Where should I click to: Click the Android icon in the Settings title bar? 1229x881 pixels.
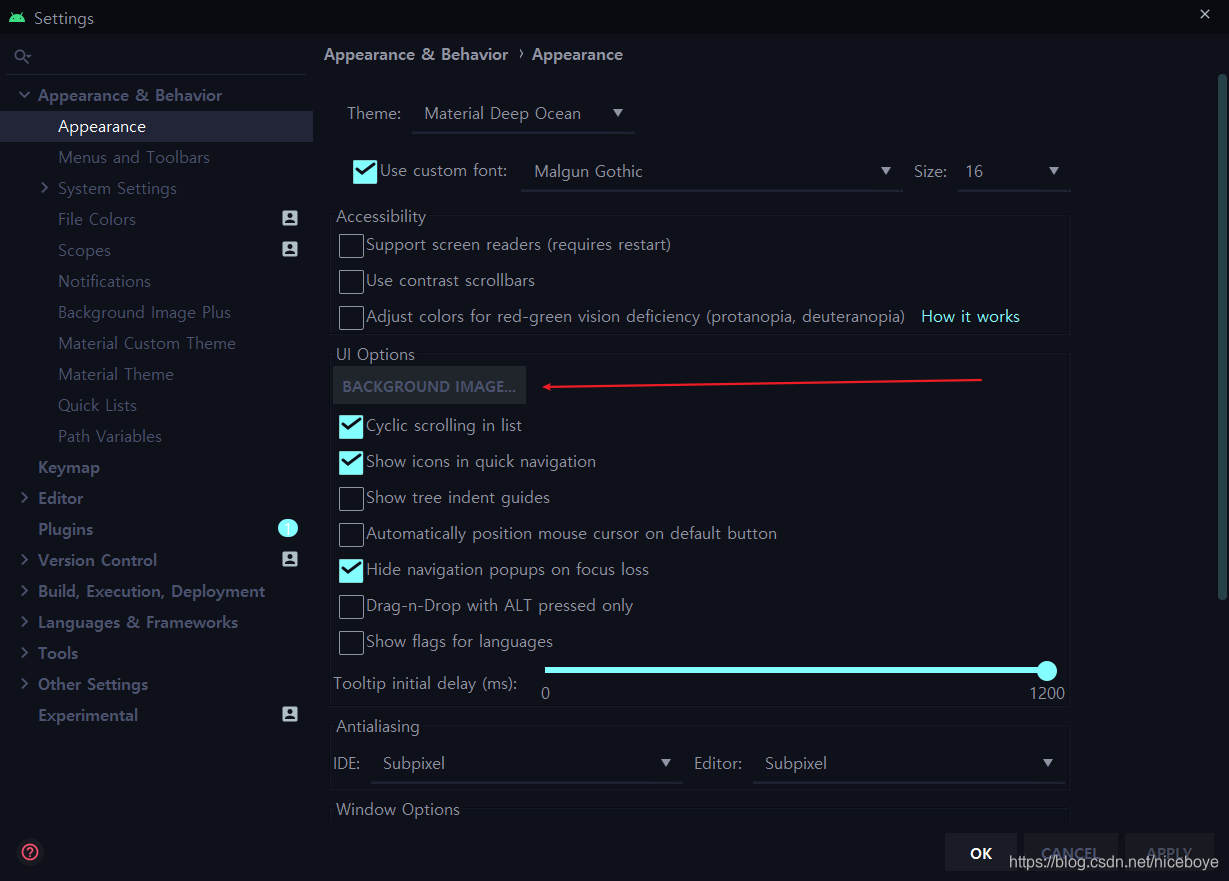[17, 17]
